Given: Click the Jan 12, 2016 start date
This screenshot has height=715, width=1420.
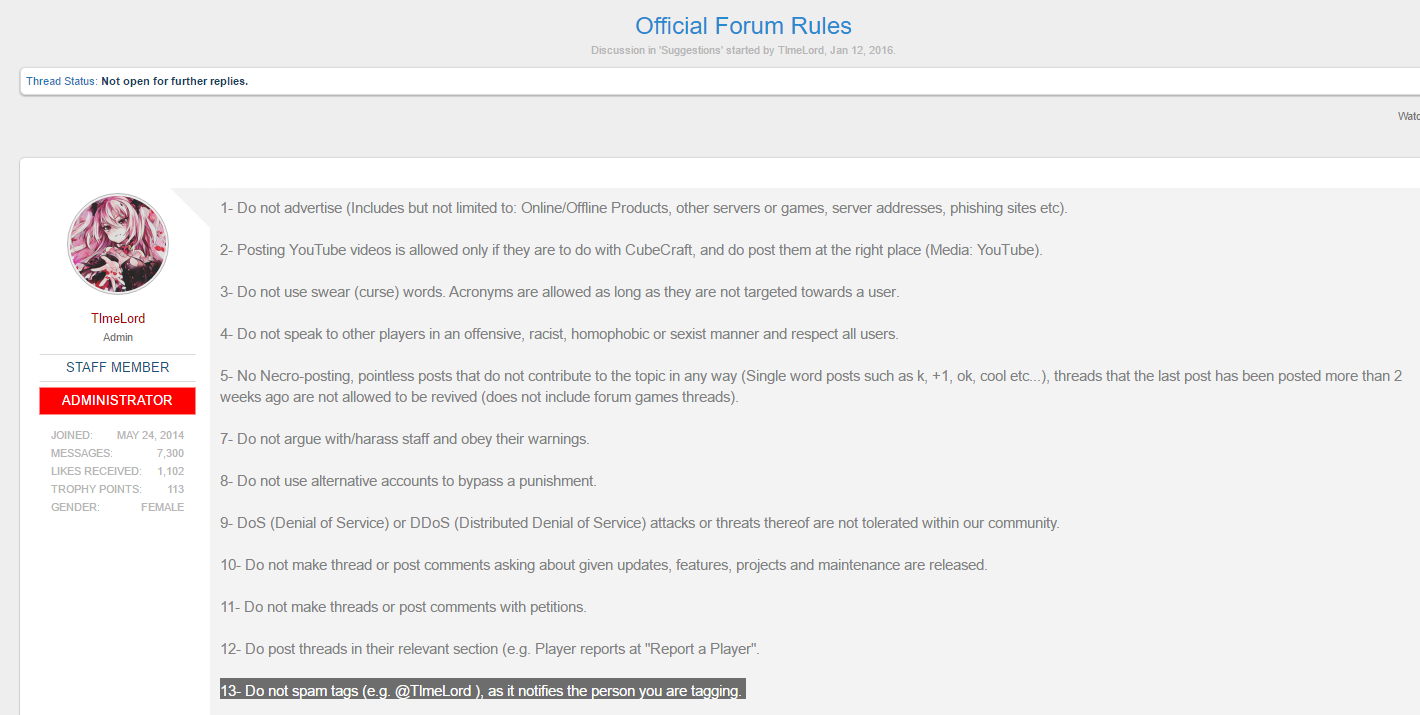Looking at the screenshot, I should 862,50.
